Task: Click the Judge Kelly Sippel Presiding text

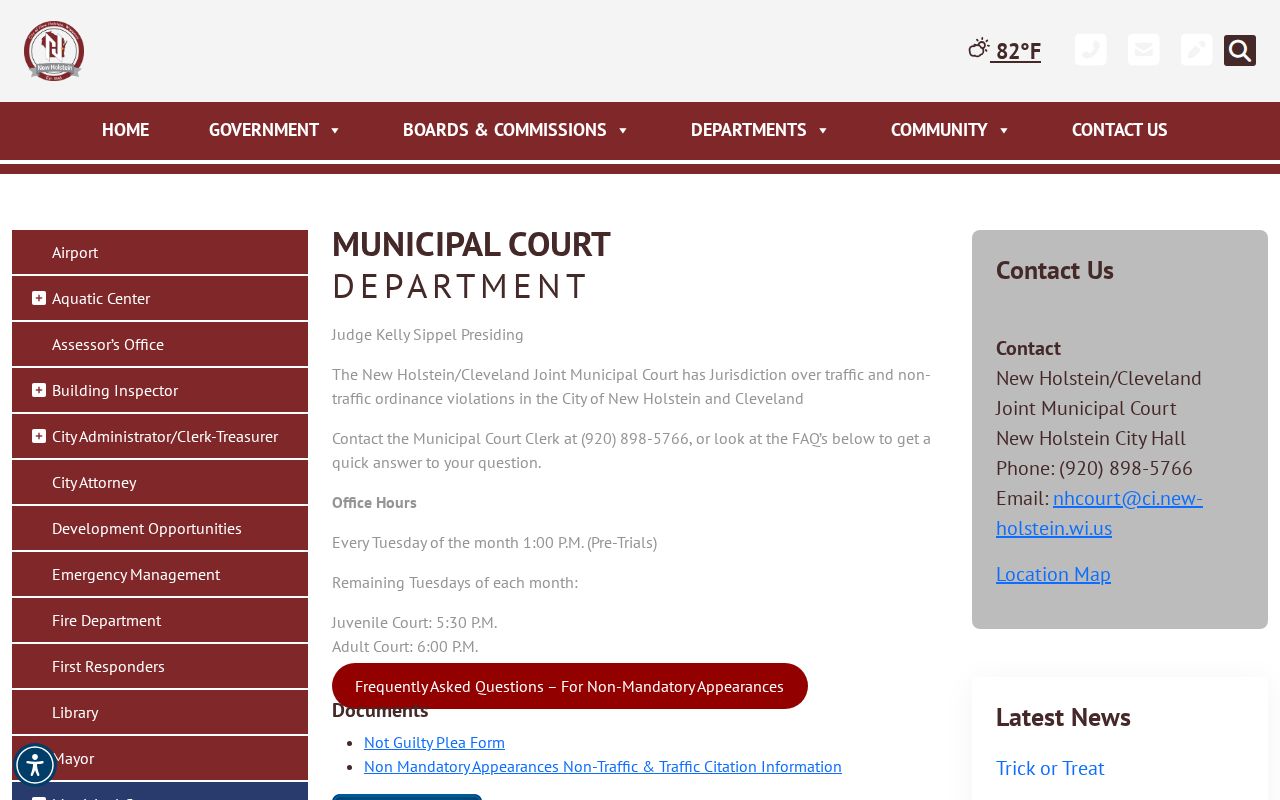Action: (428, 334)
